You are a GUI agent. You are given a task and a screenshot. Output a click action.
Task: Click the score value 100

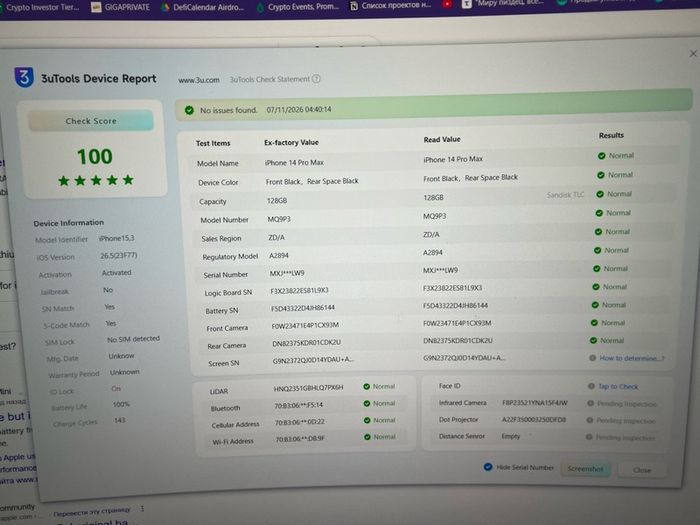click(x=95, y=157)
